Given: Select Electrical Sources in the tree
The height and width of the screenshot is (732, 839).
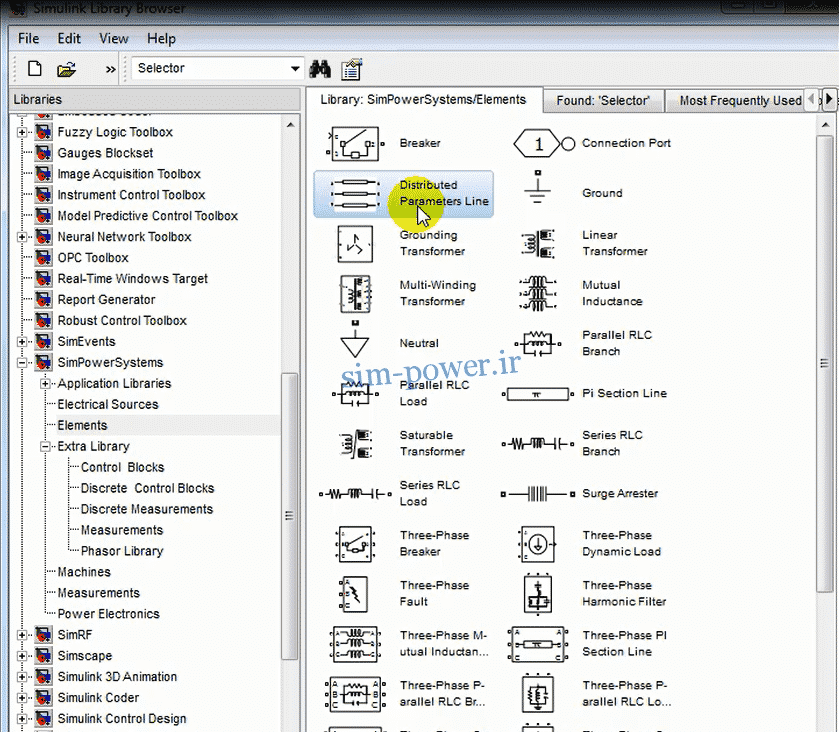Looking at the screenshot, I should [108, 405].
